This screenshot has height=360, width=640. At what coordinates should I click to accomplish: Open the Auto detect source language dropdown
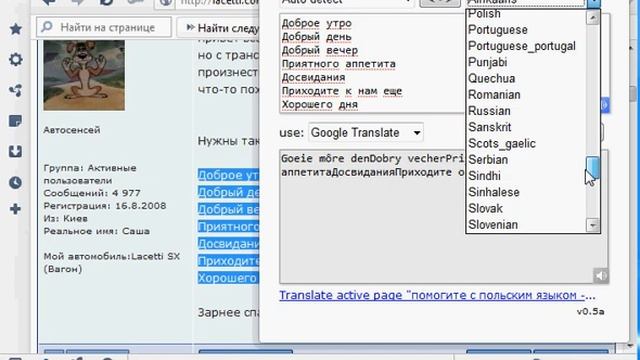click(346, 2)
